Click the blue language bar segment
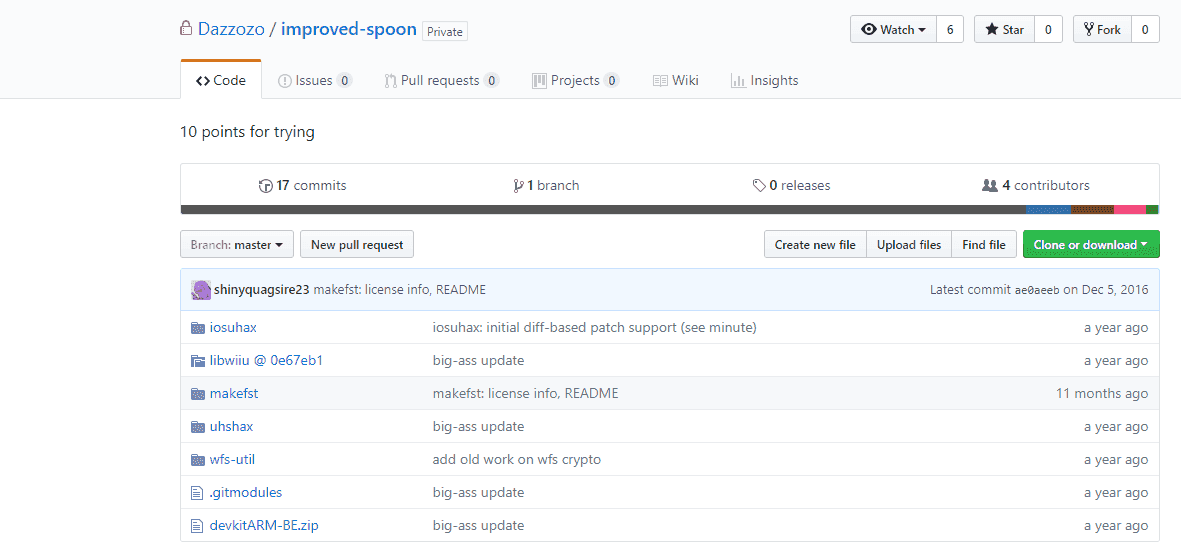Screen dimensions: 1181x551 (1048, 209)
